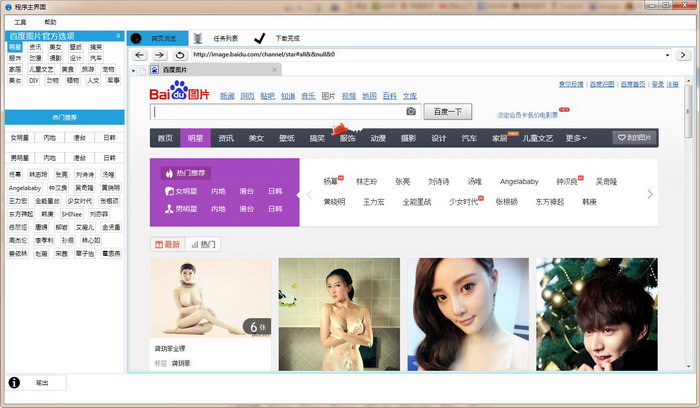The height and width of the screenshot is (408, 700).
Task: Switch to the 热门 sort tab
Action: pos(203,244)
